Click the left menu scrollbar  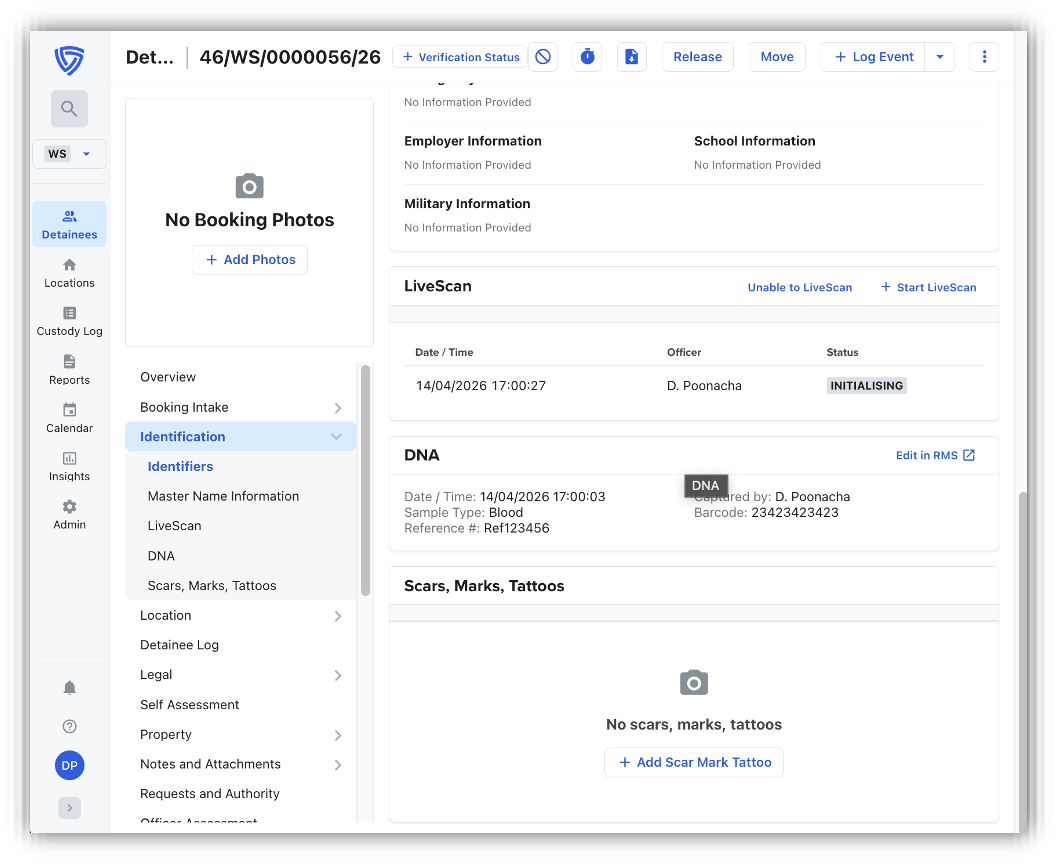click(x=365, y=480)
